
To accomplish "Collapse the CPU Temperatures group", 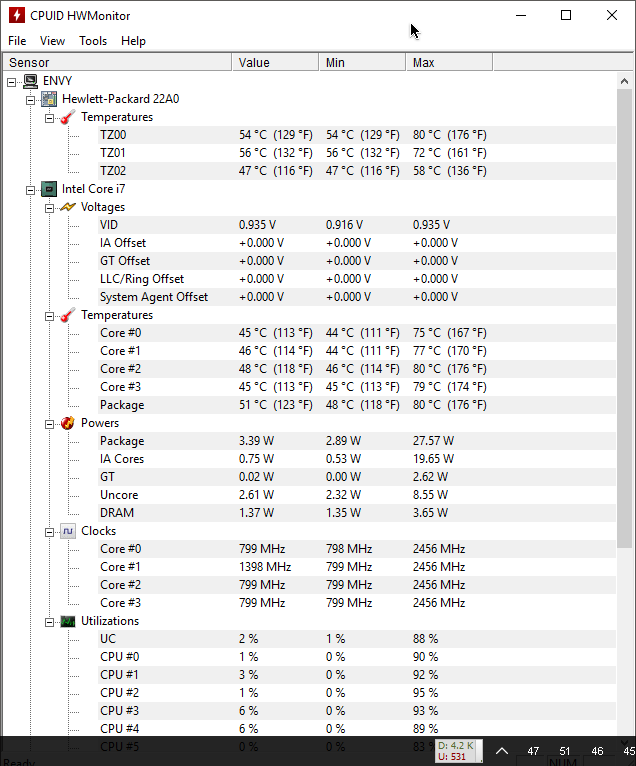I will point(49,316).
